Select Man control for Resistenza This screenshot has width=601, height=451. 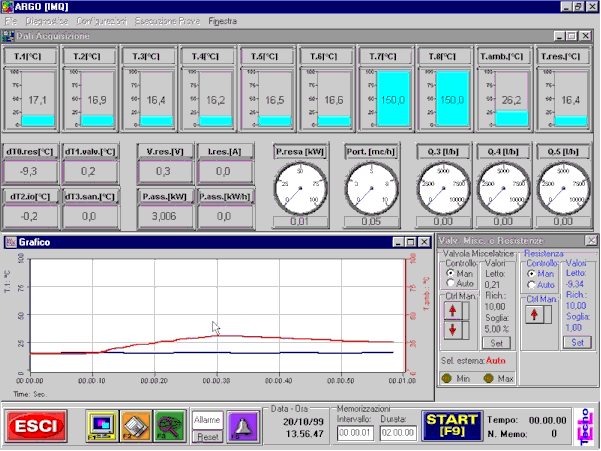point(531,274)
